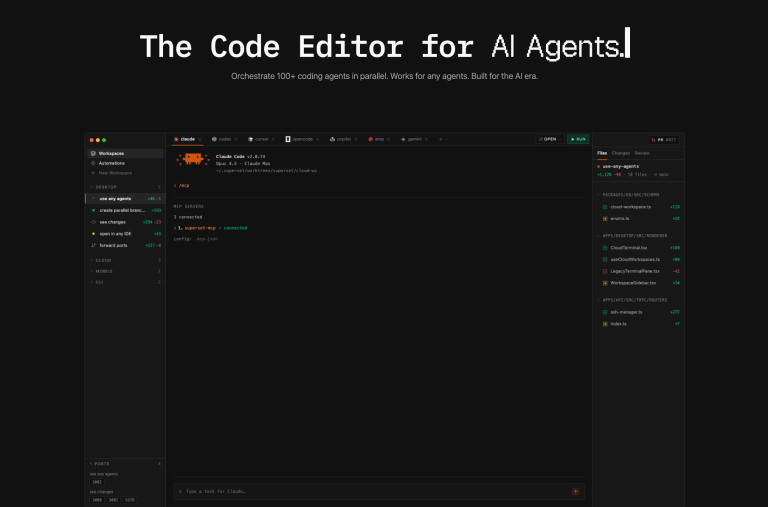The width and height of the screenshot is (768, 507).
Task: Open forwarded port 3001
Action: pos(113,500)
